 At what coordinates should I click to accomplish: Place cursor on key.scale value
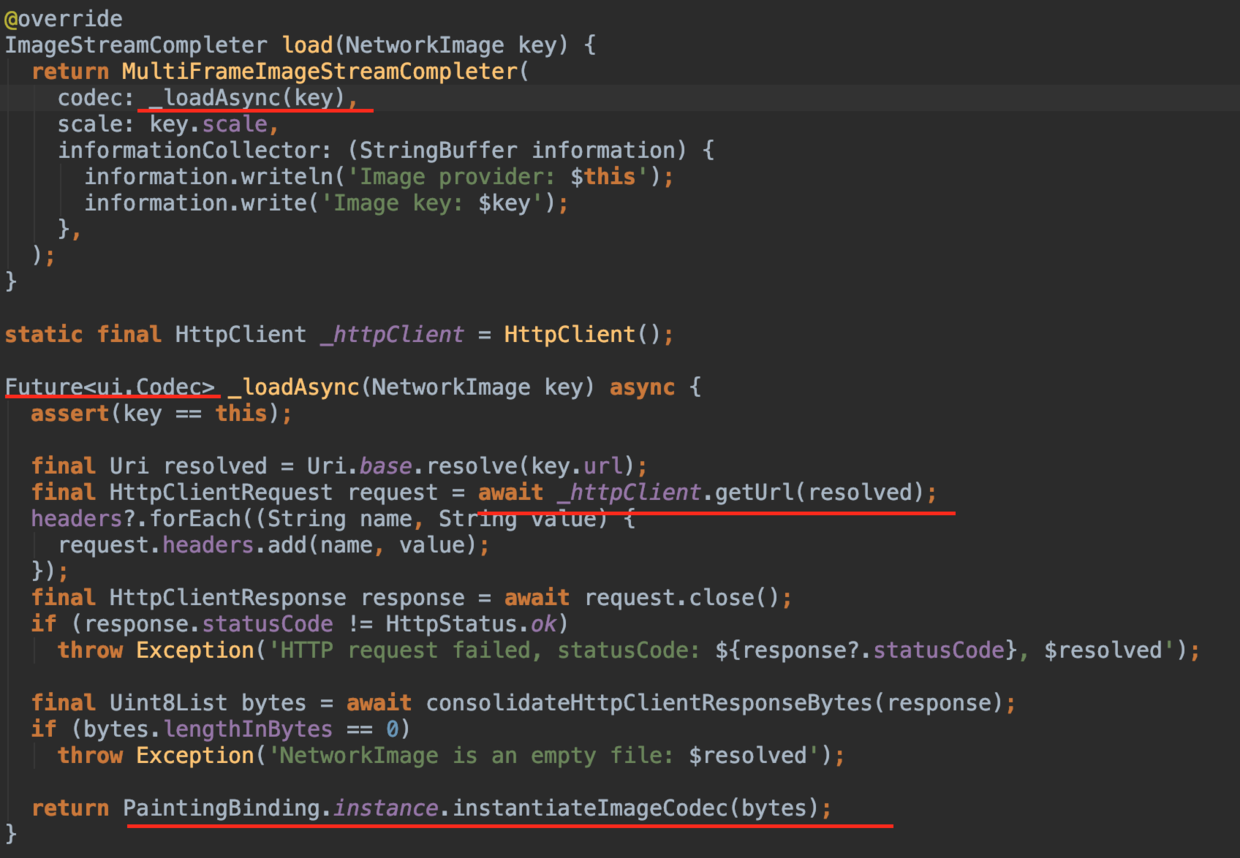(x=208, y=124)
